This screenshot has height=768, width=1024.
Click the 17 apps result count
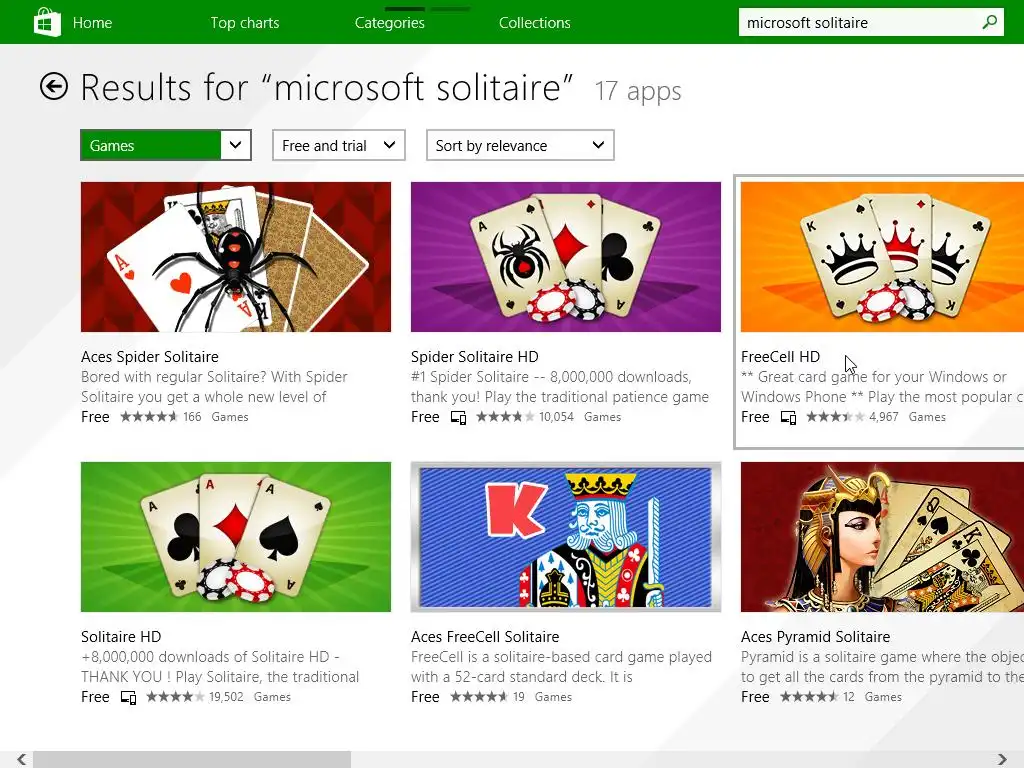point(637,91)
